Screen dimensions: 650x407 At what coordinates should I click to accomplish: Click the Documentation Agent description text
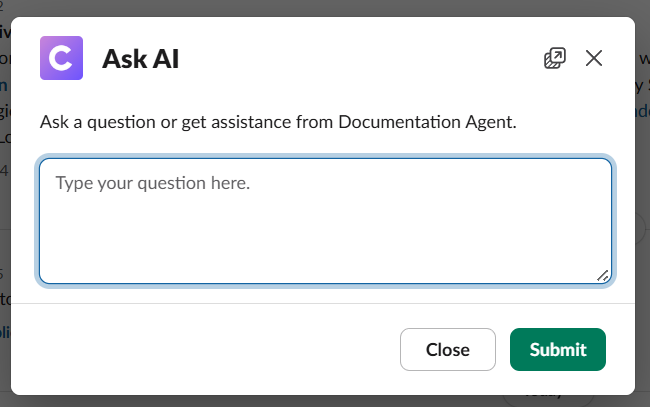point(278,123)
